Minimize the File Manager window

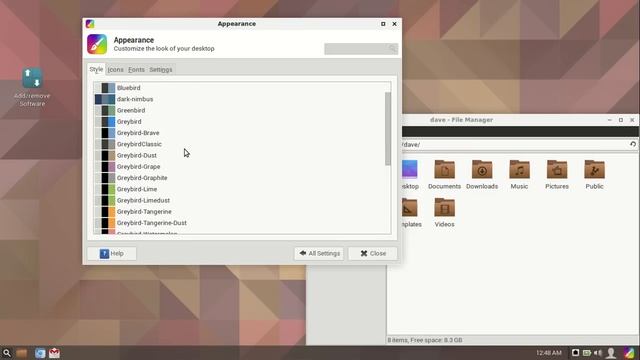[609, 120]
